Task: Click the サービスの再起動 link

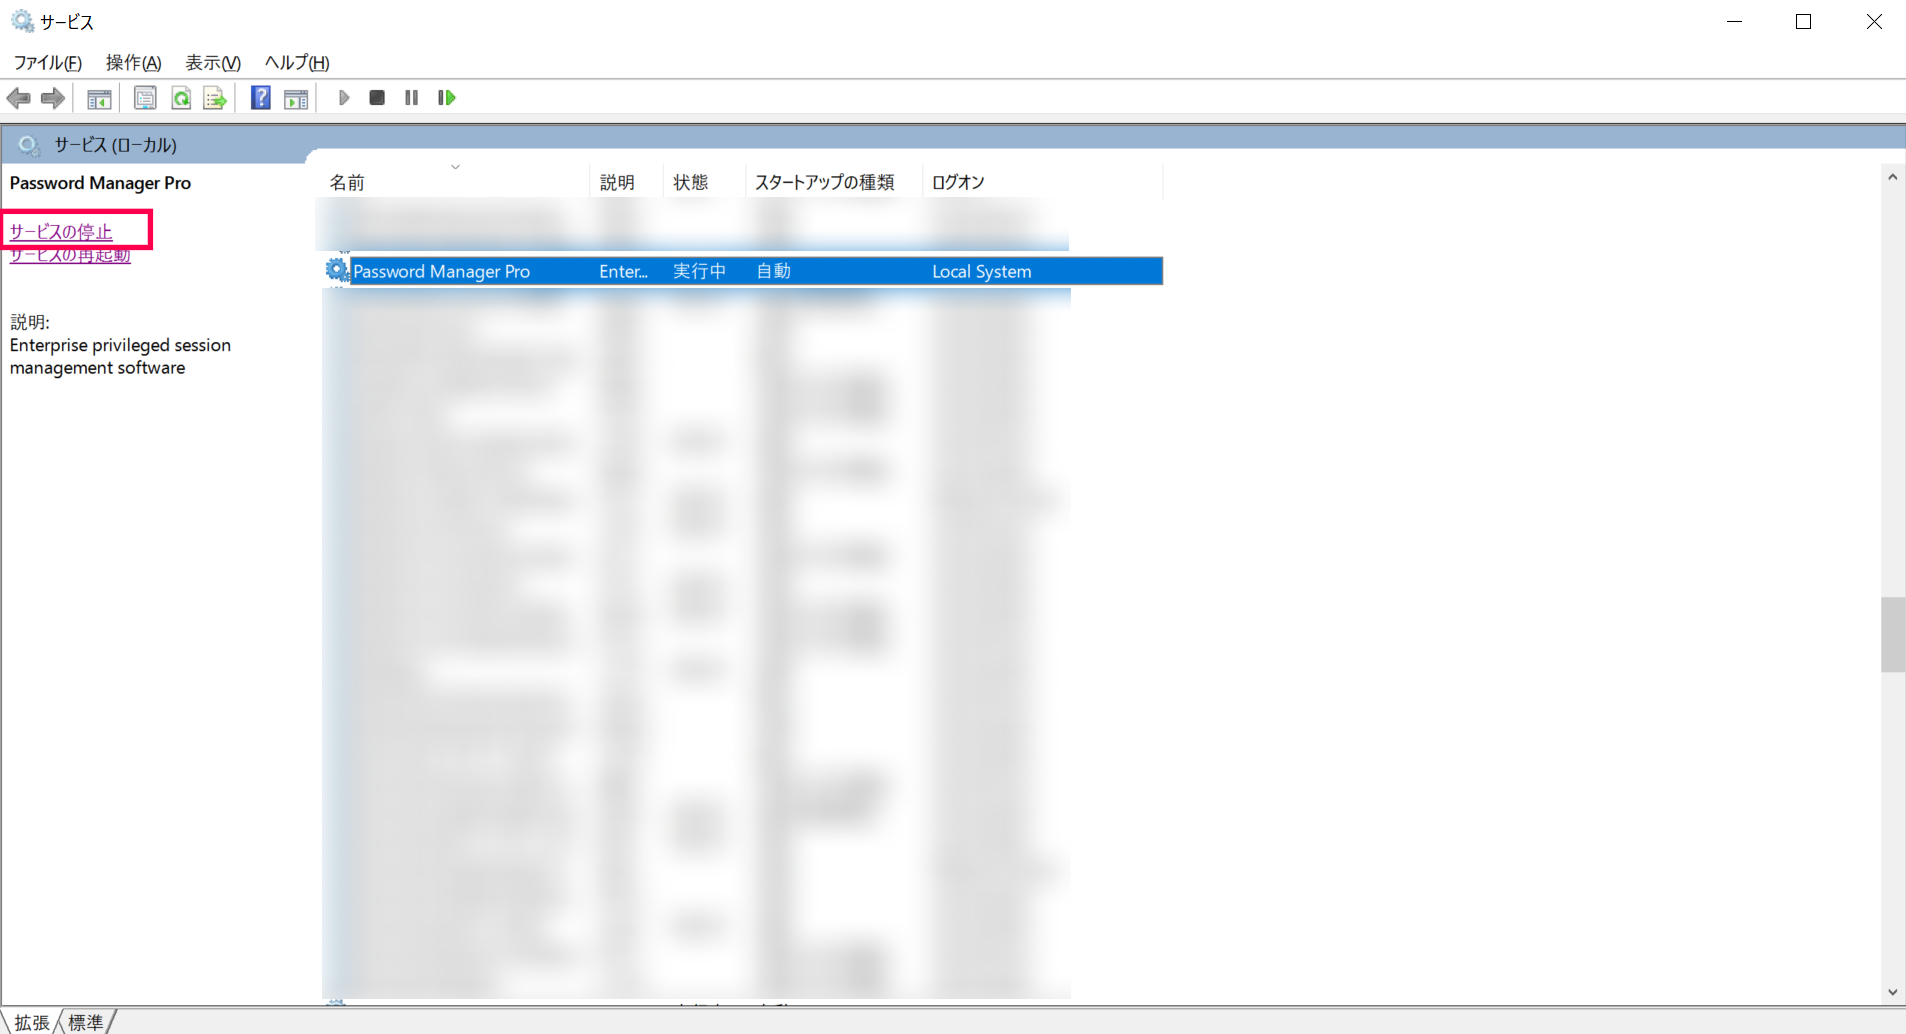Action: [x=70, y=255]
